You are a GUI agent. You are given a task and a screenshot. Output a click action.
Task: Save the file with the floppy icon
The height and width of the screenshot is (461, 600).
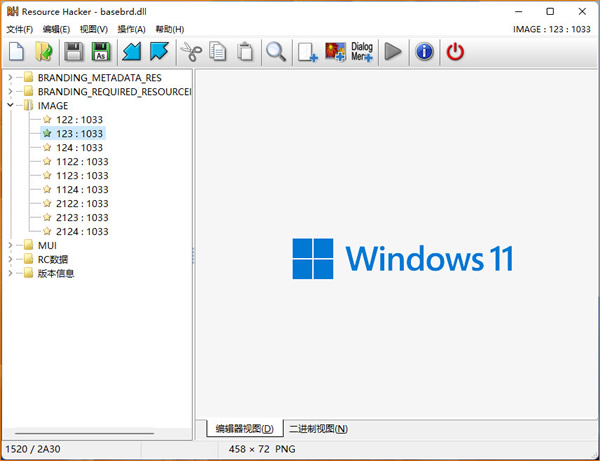click(x=73, y=52)
